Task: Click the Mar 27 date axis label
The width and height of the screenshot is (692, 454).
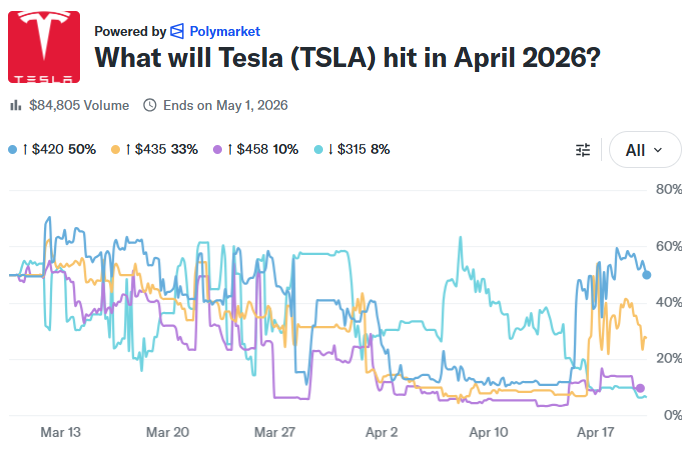Action: (274, 433)
